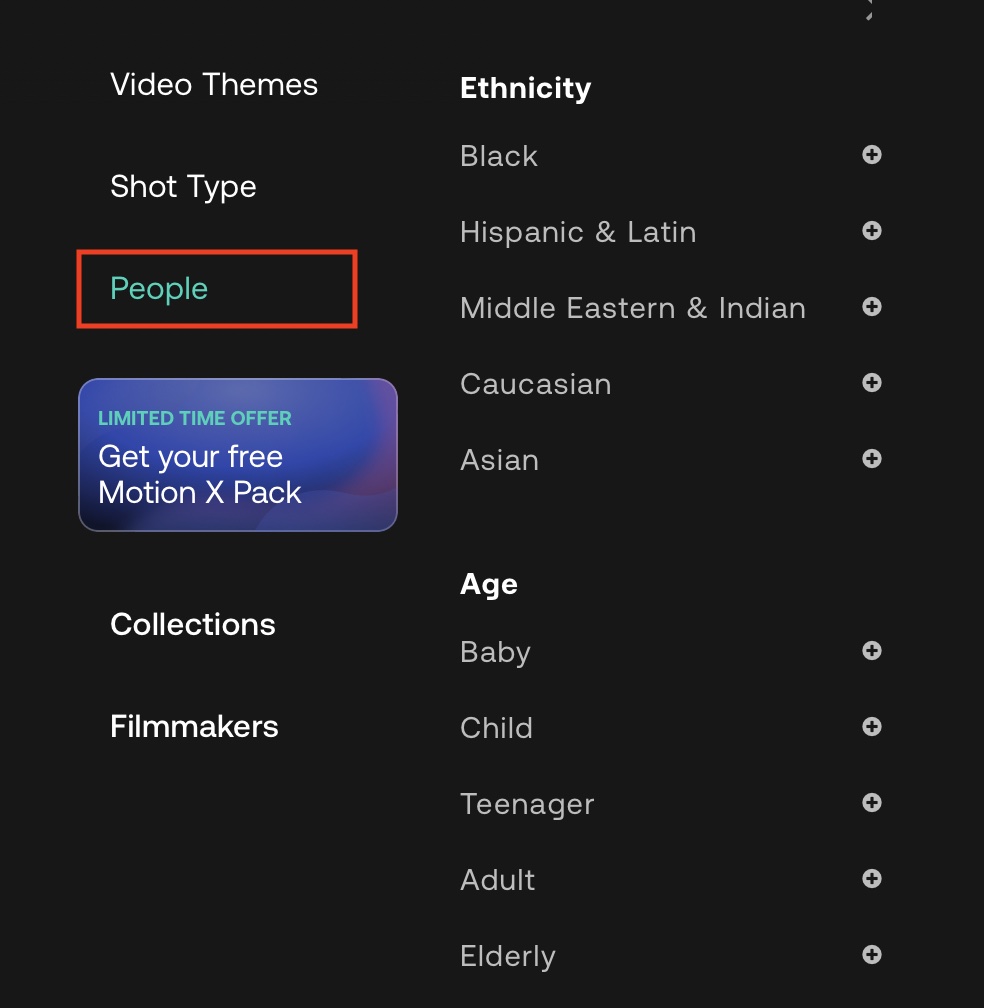Choose the Asian ethnicity option
Image resolution: width=984 pixels, height=1008 pixels.
[x=499, y=460]
